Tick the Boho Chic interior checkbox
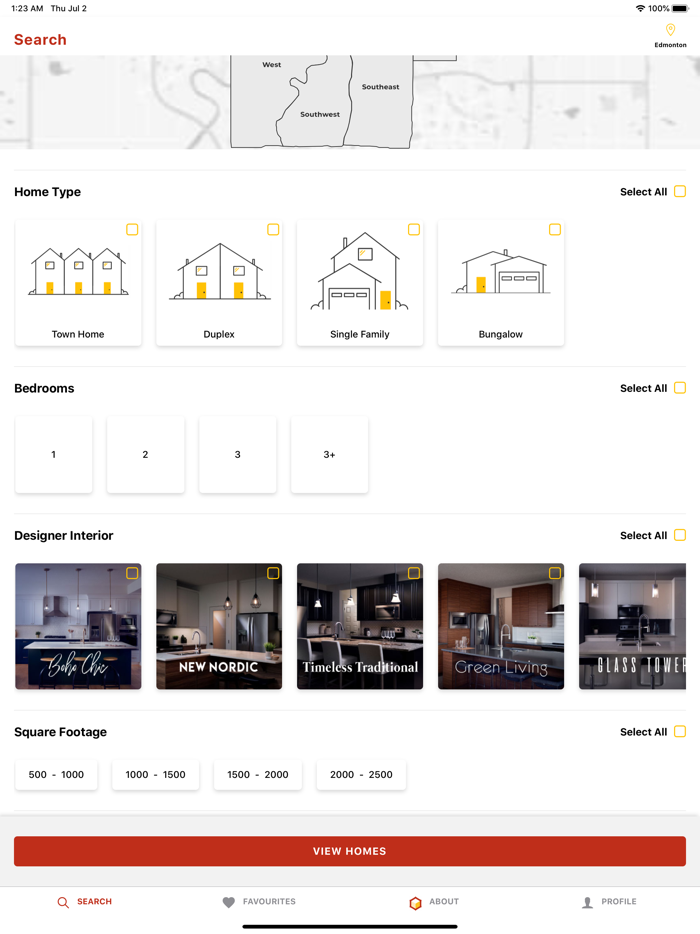Screen dimensions: 700x934 pyautogui.click(x=132, y=573)
